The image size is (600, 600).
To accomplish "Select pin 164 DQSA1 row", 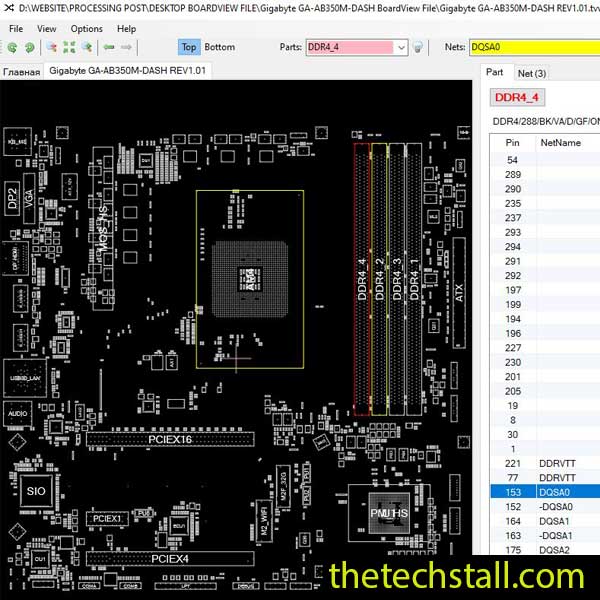I will coord(545,521).
